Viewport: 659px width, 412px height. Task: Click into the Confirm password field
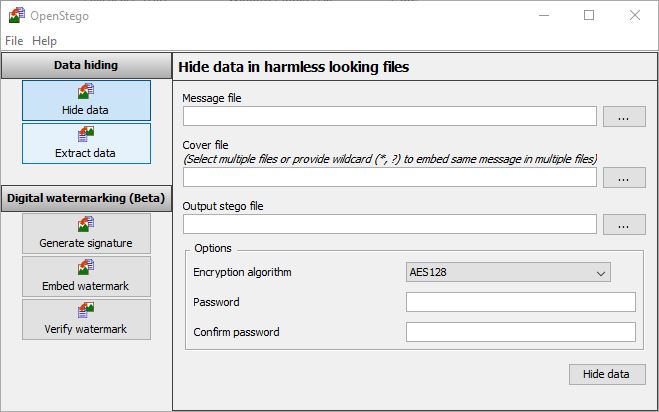point(521,332)
